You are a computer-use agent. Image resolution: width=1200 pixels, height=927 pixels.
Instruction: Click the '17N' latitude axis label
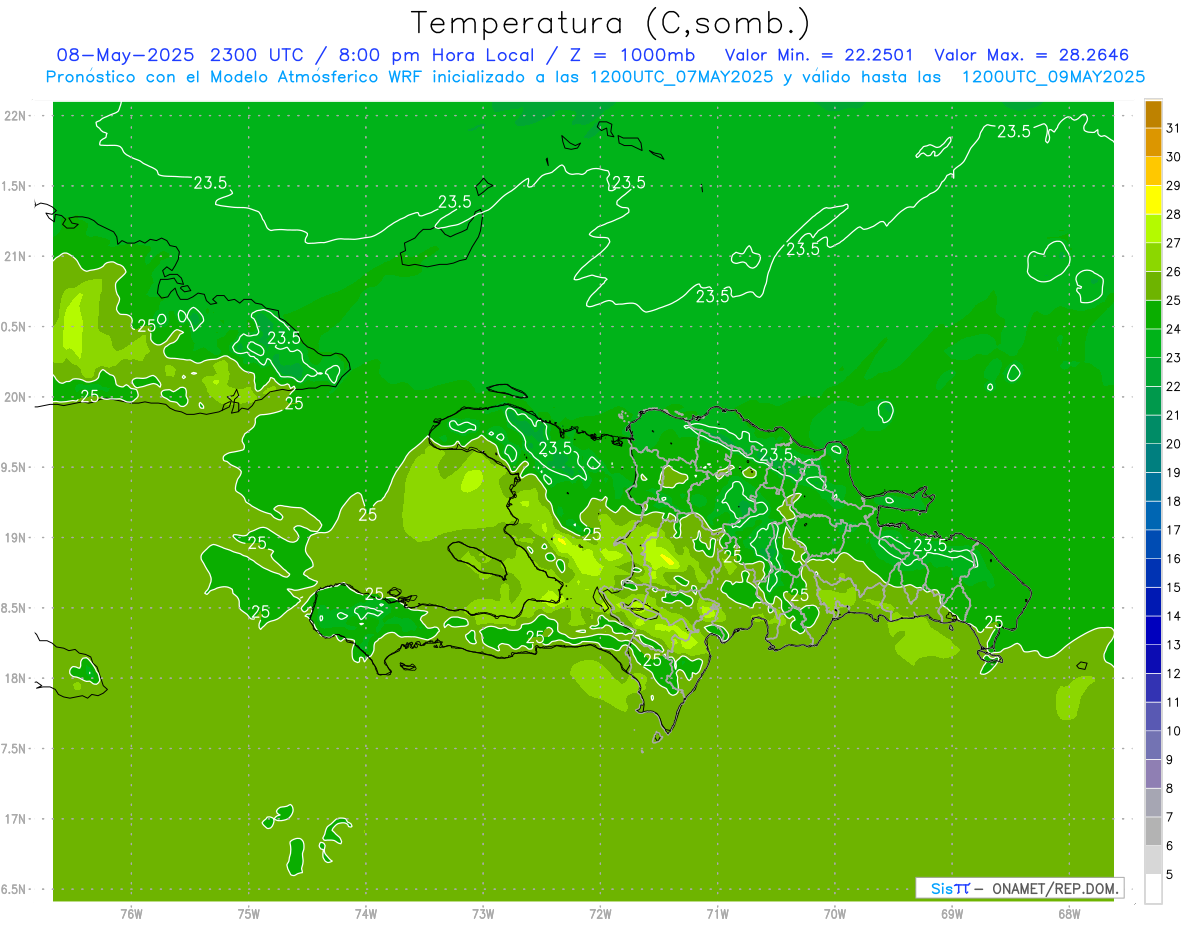pos(17,819)
